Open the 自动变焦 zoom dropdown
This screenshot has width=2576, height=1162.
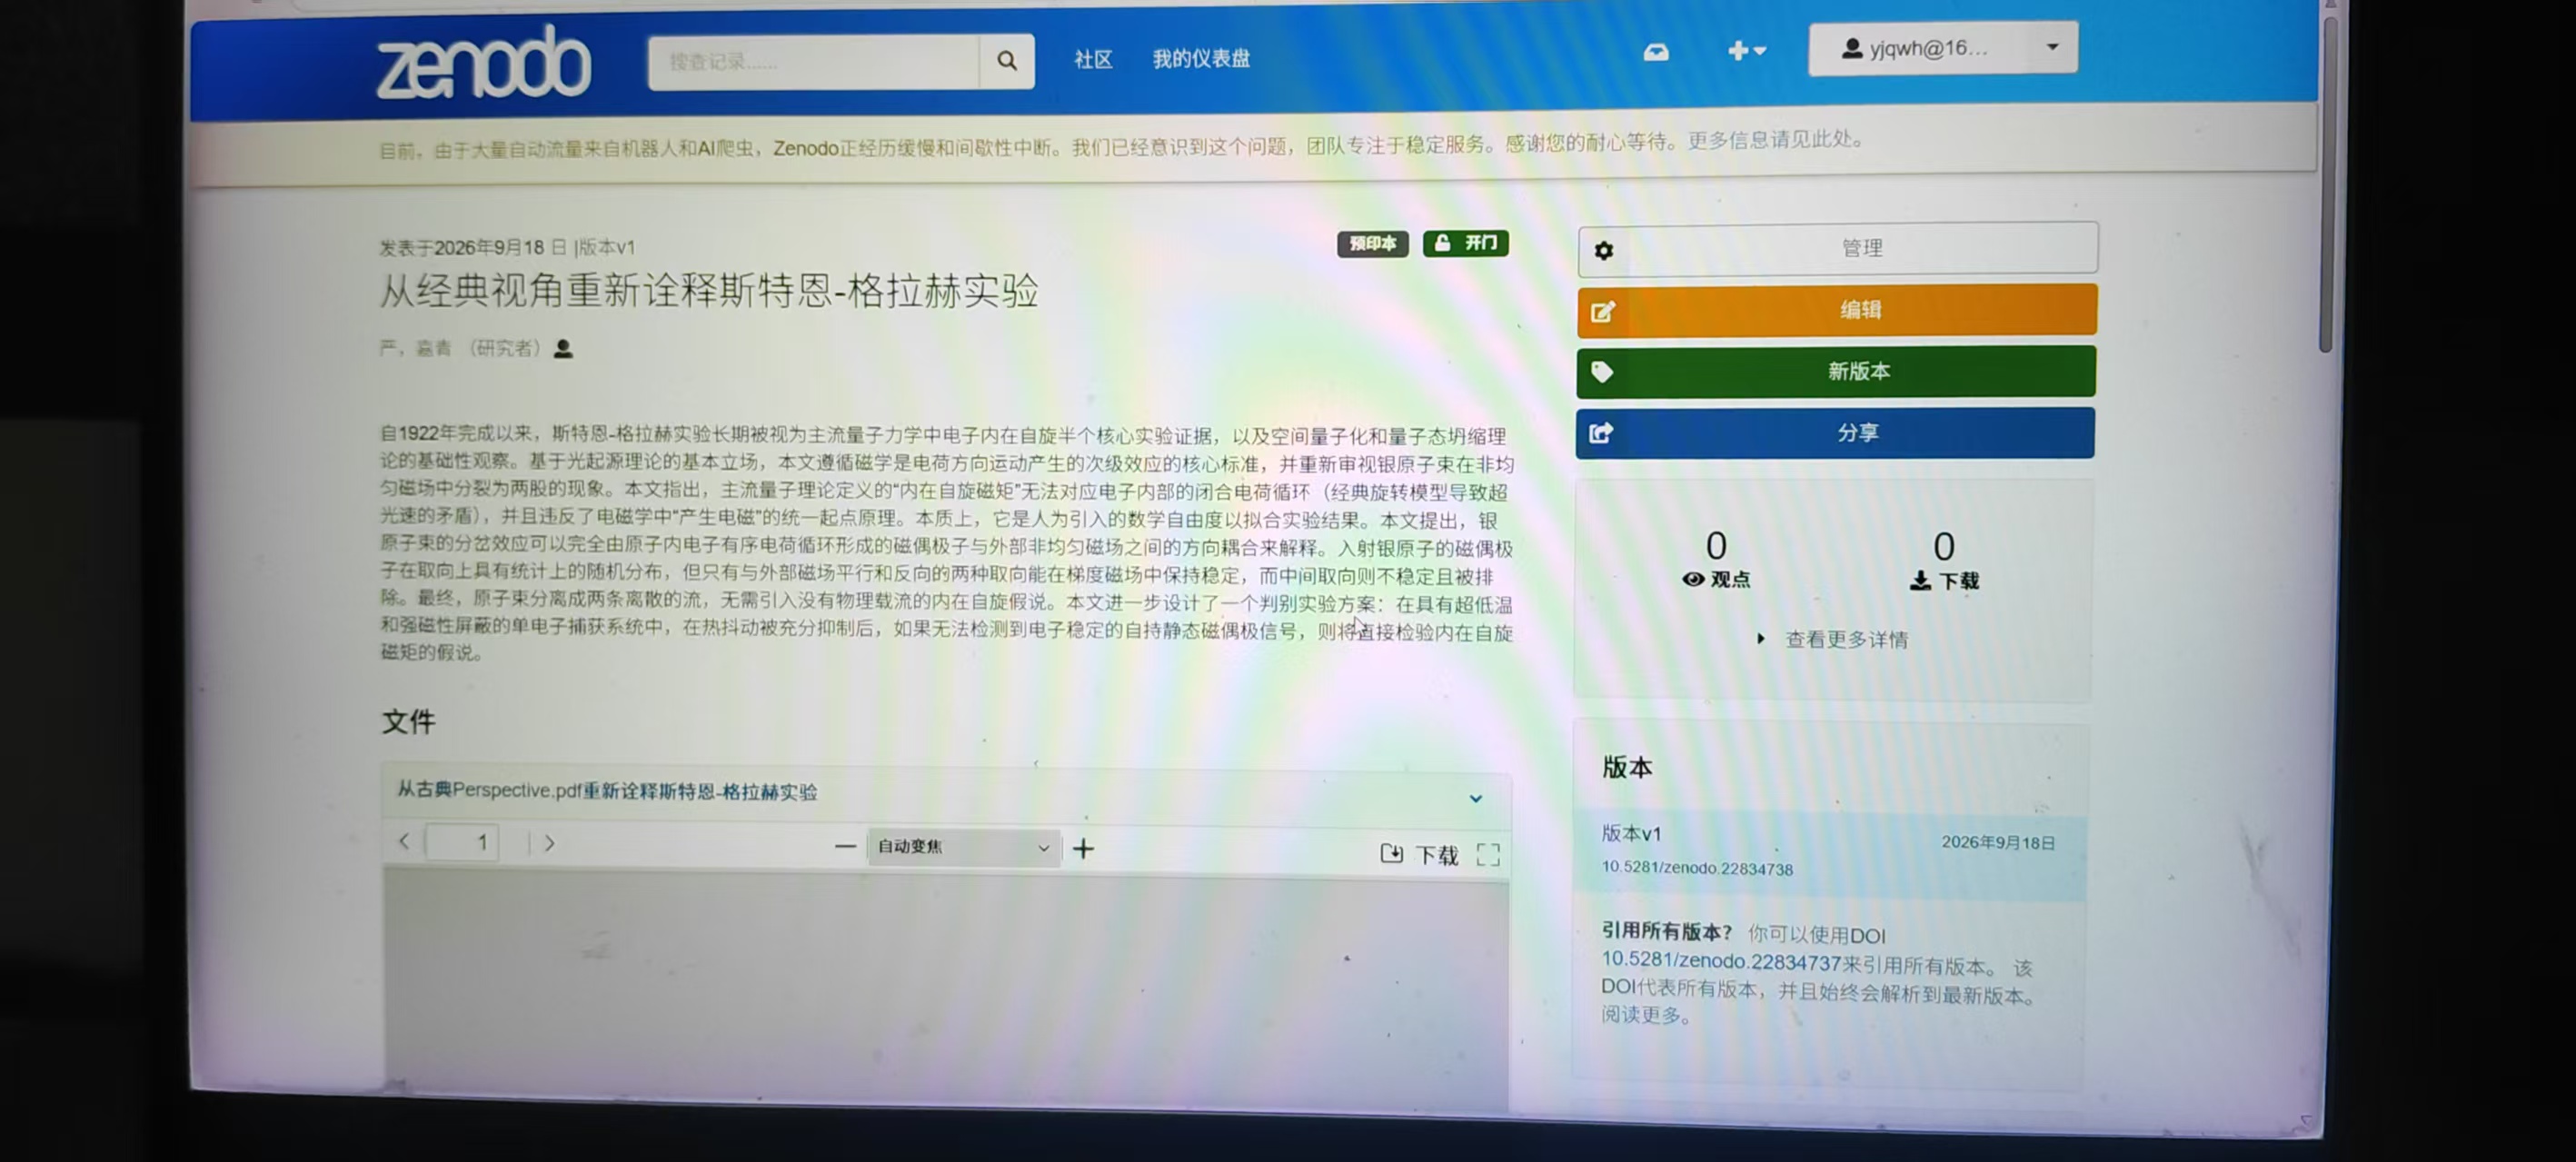click(x=963, y=847)
